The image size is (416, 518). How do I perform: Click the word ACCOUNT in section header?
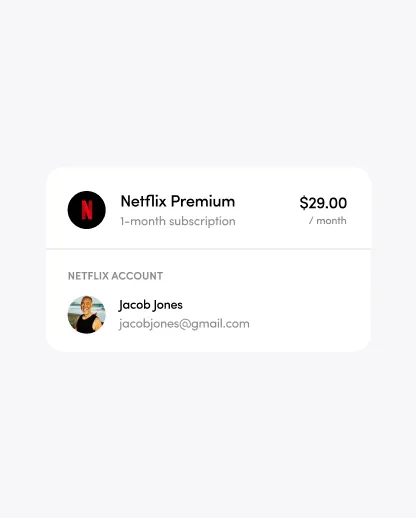(137, 276)
